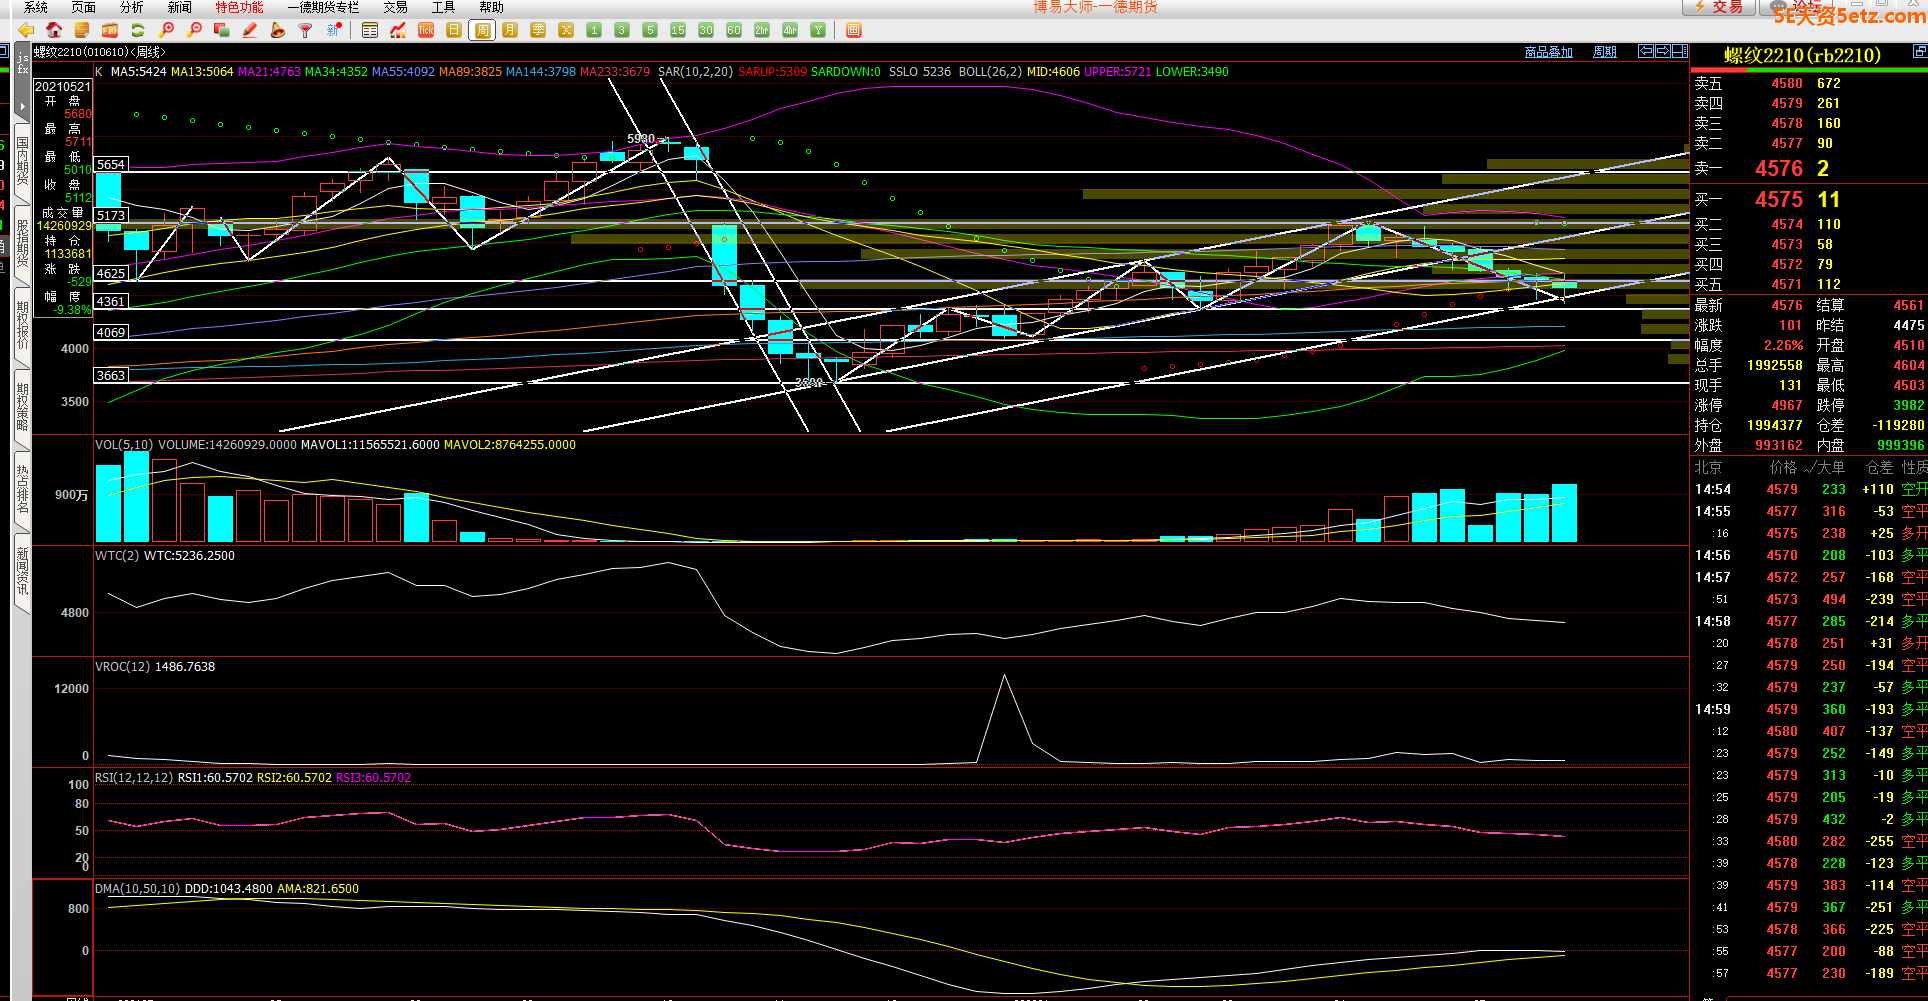Open the 新闻资讯 sidebar tab
This screenshot has width=1928, height=1001.
[22, 571]
